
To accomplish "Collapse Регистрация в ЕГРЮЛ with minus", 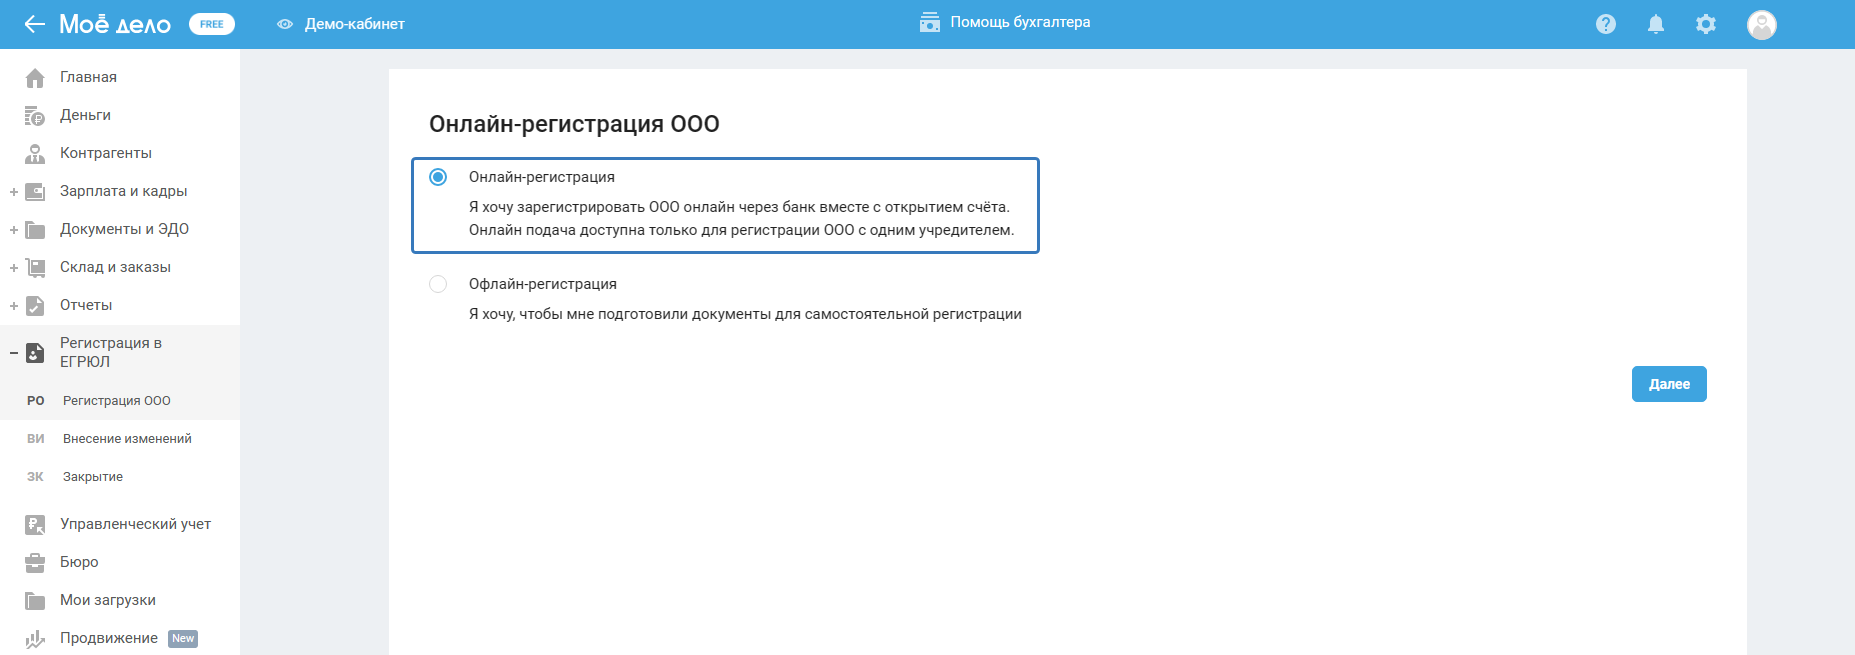I will (13, 353).
